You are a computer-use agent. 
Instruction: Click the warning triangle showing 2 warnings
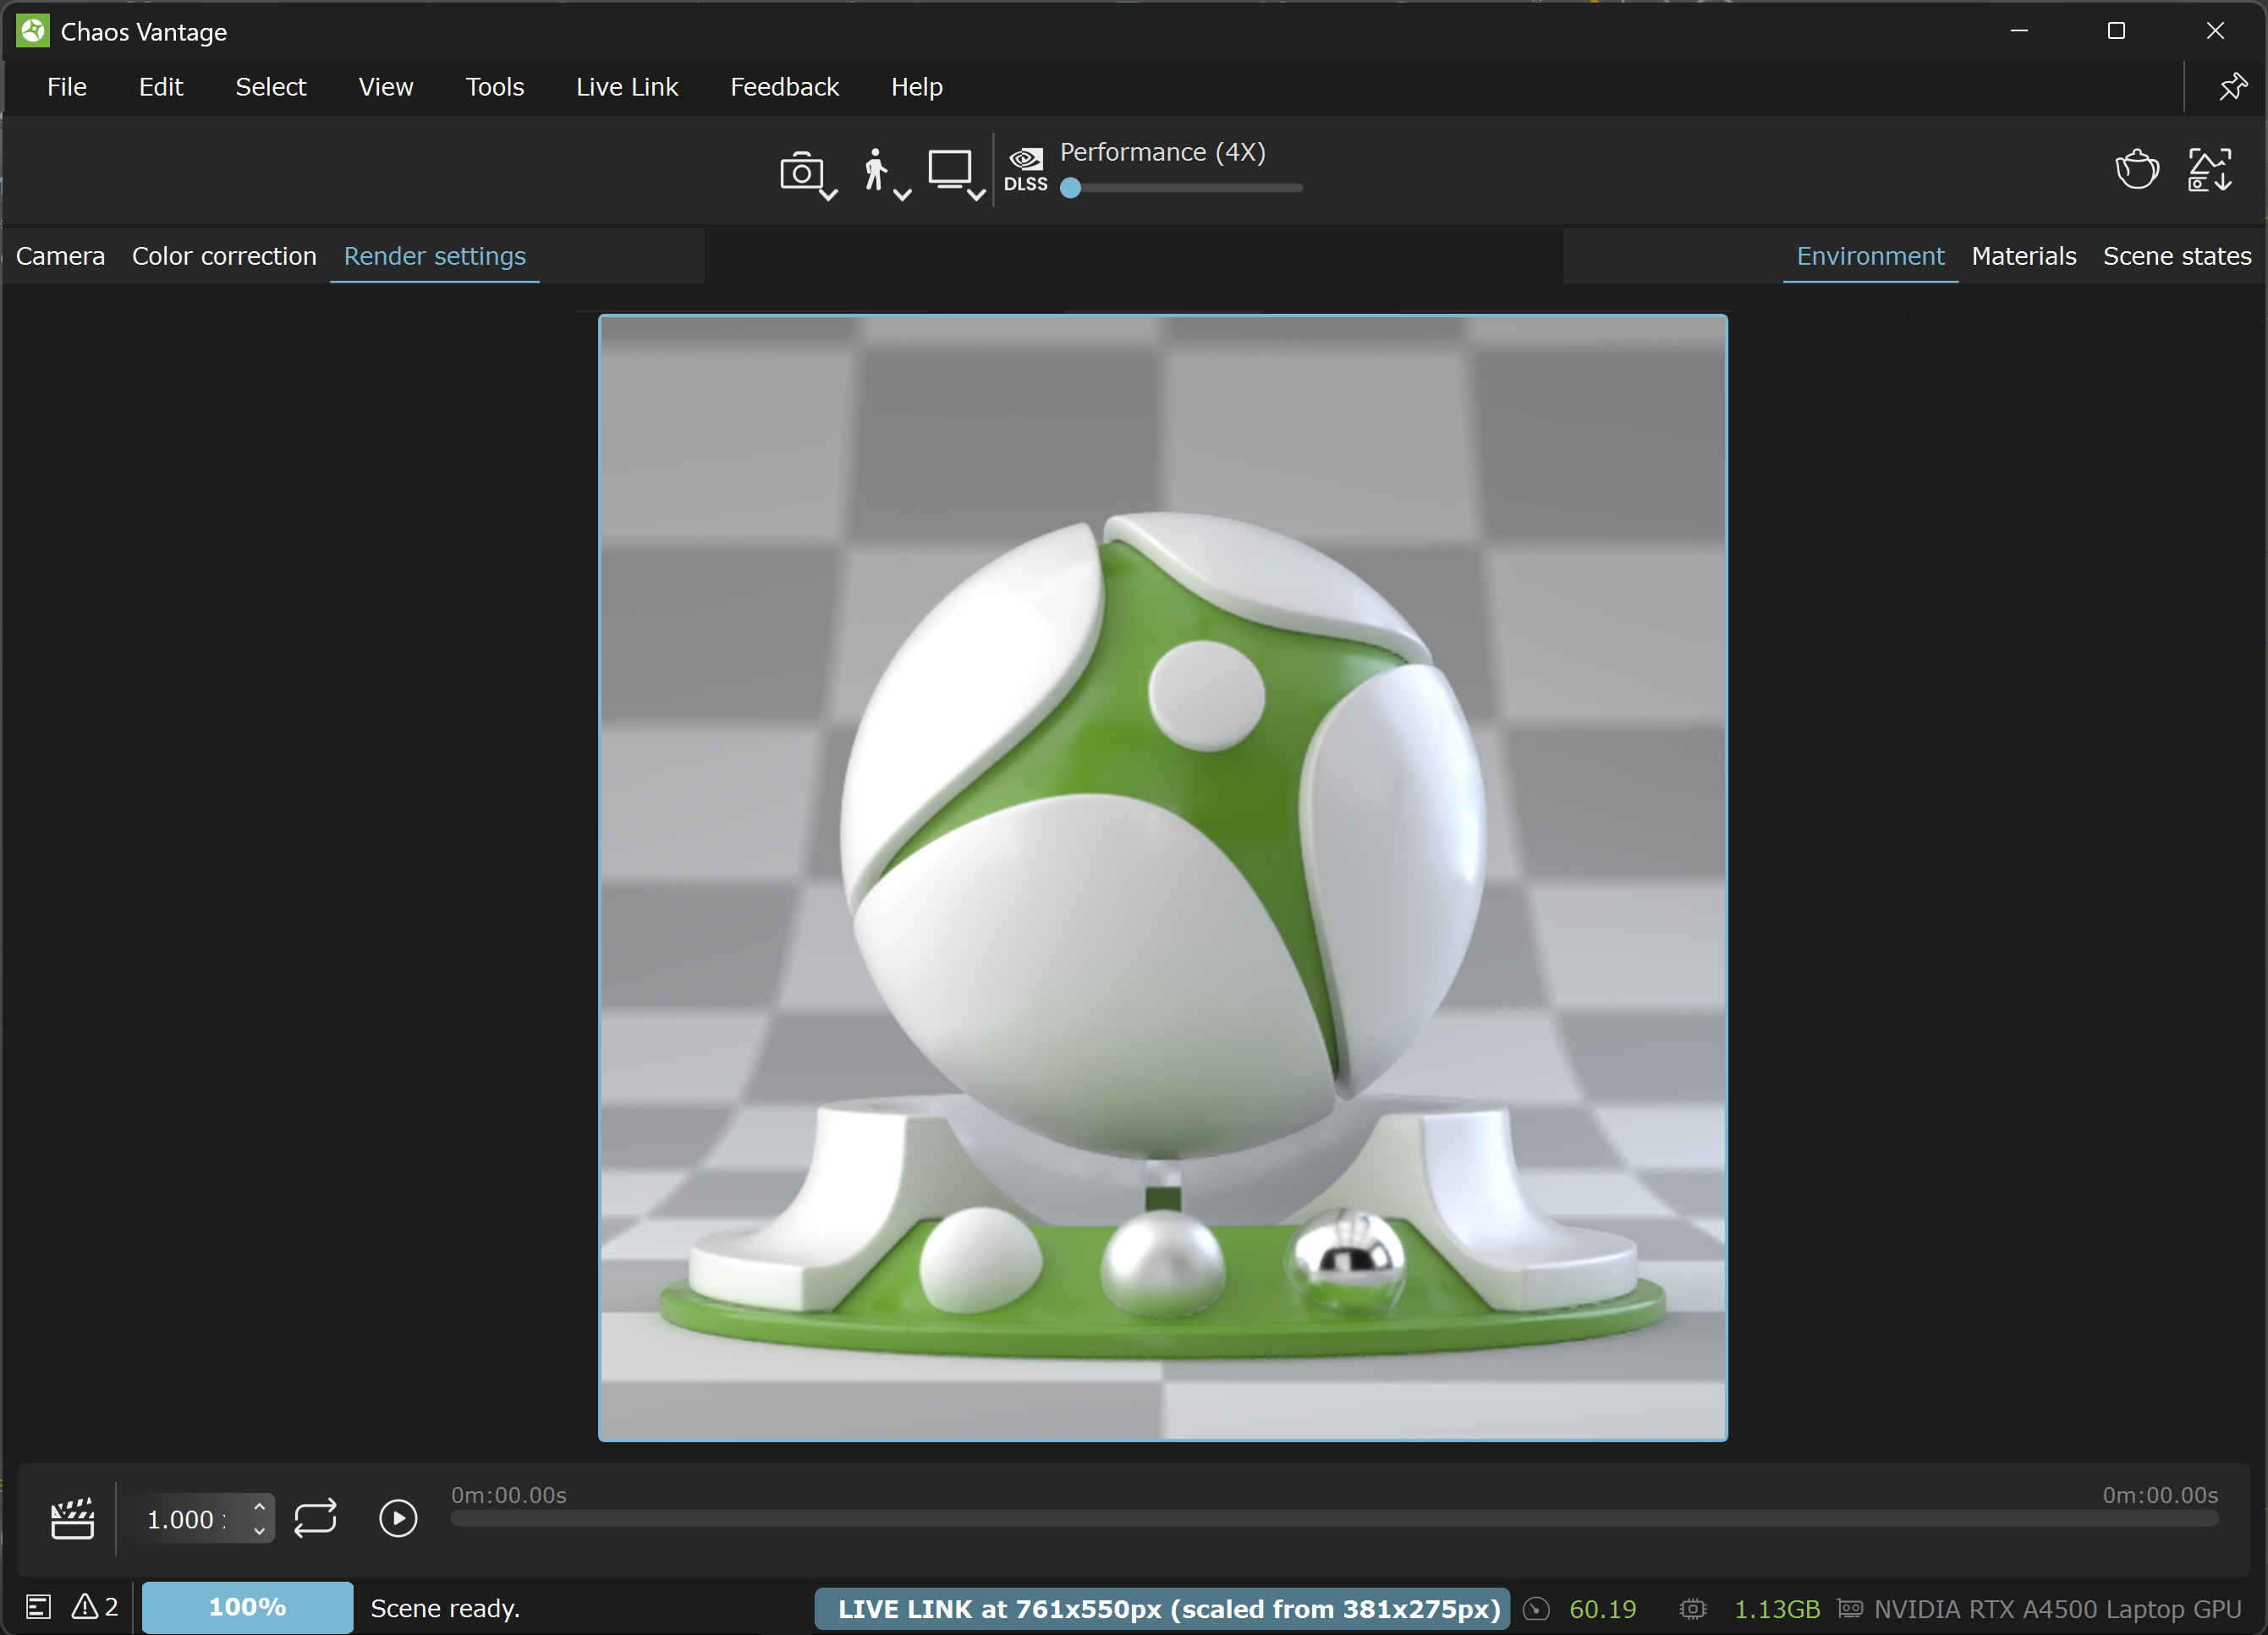(x=94, y=1606)
